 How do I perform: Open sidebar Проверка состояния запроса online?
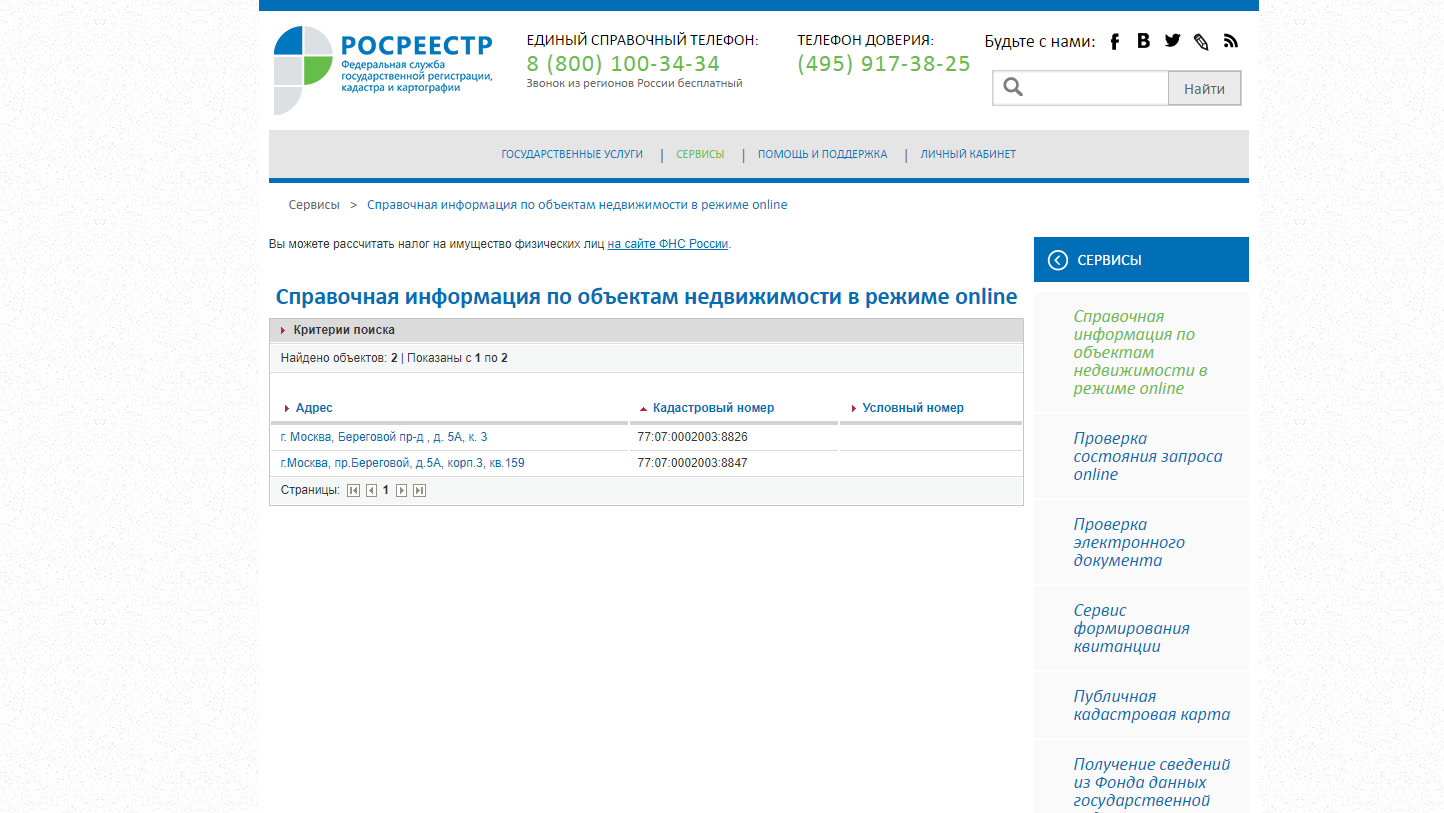1148,457
